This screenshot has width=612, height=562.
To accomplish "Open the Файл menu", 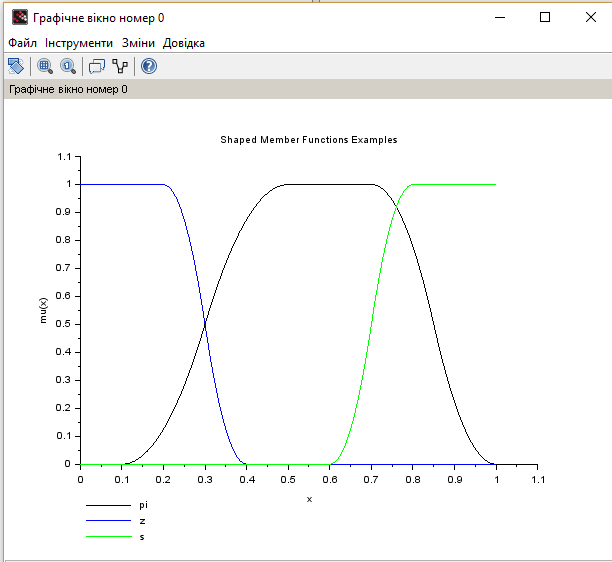I will tap(22, 43).
